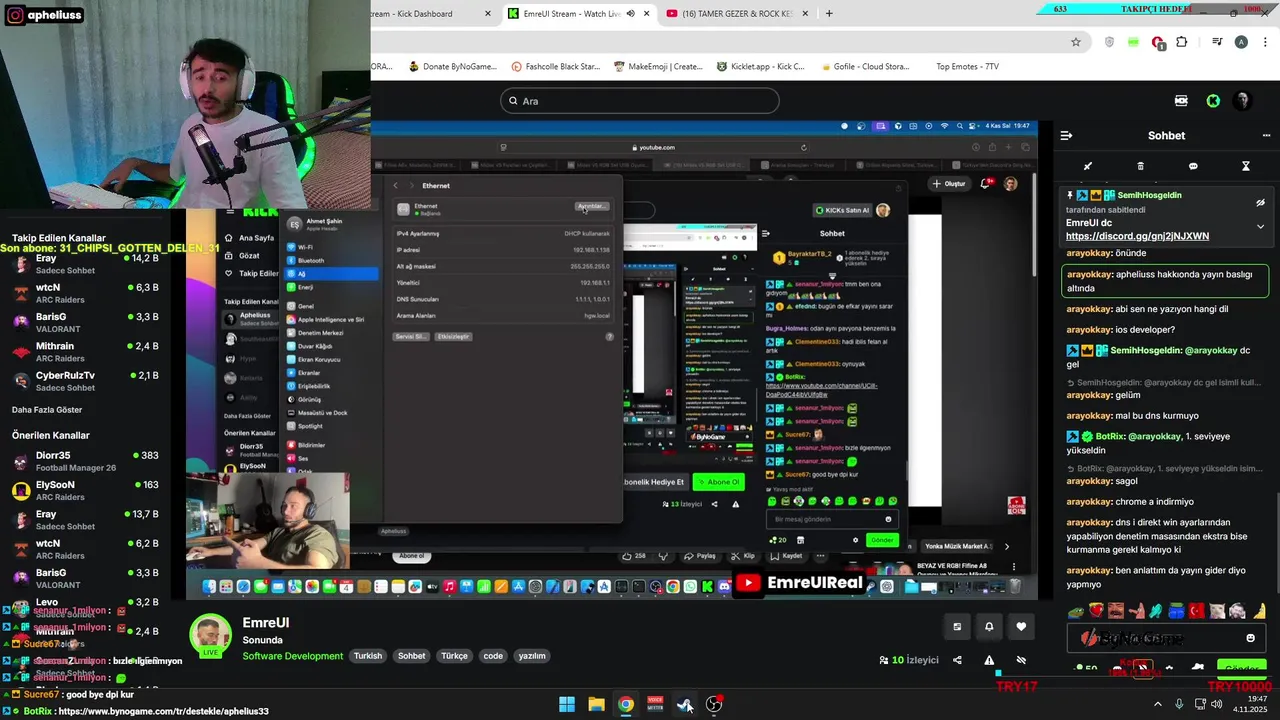Click the heart follow button for EmreUI
1280x720 pixels.
coord(1021,627)
